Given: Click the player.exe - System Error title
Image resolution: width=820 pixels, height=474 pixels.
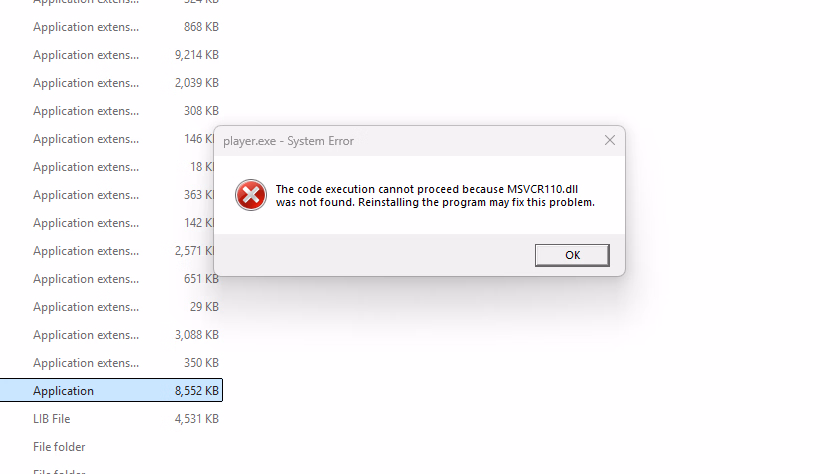Looking at the screenshot, I should pos(289,141).
